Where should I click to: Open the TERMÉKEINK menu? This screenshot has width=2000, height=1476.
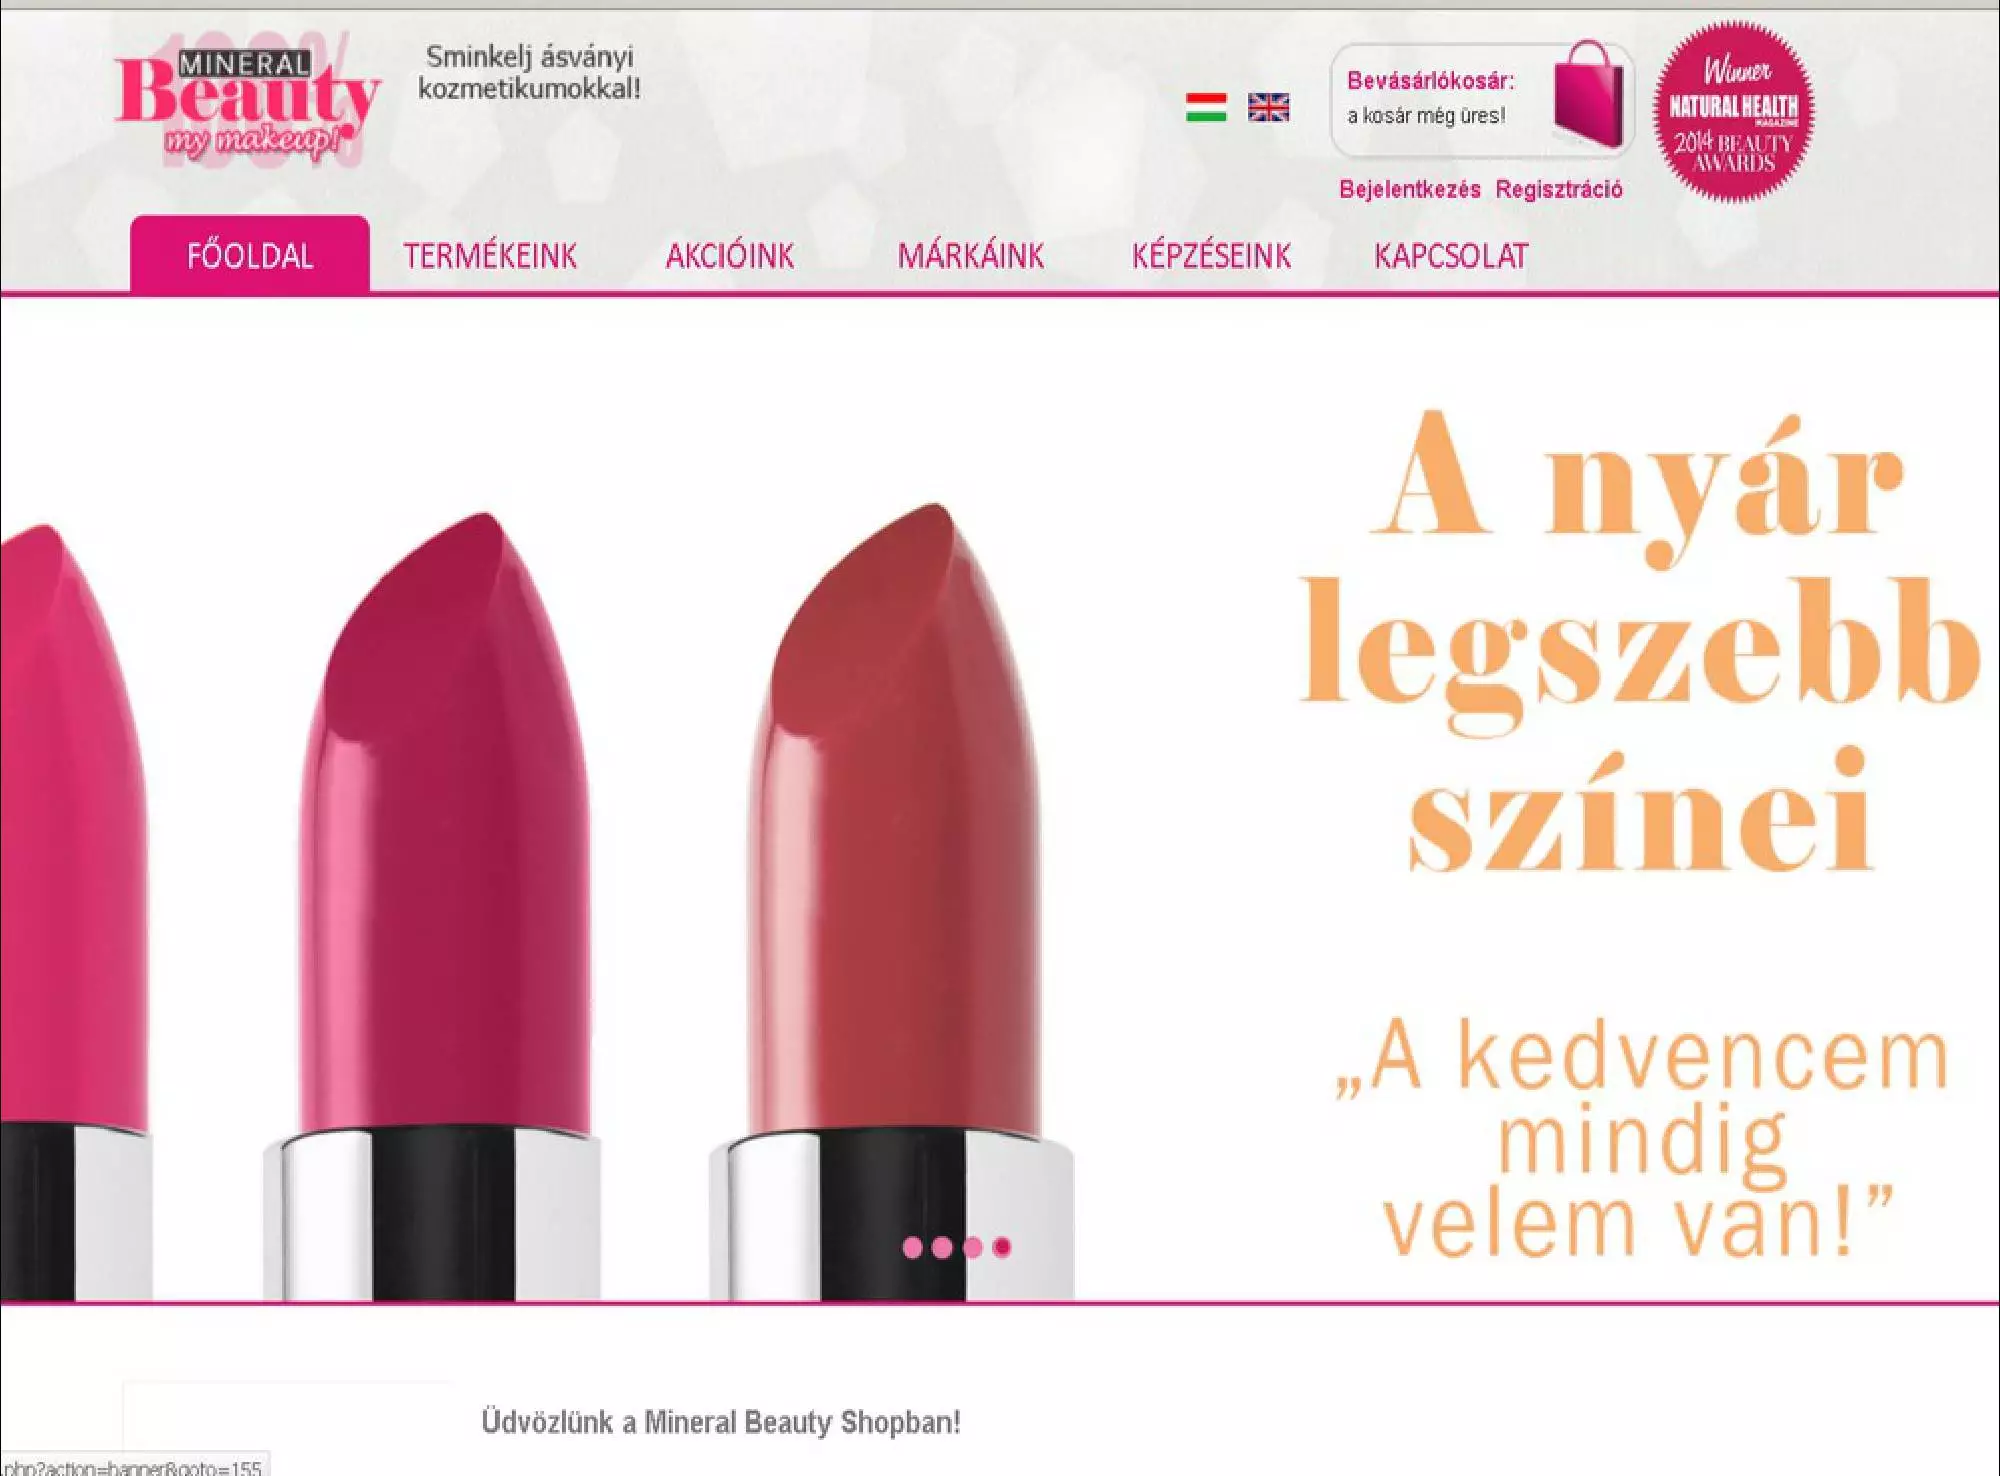pyautogui.click(x=490, y=256)
